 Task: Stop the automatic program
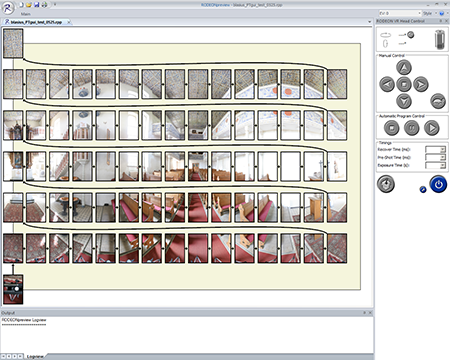pos(392,128)
